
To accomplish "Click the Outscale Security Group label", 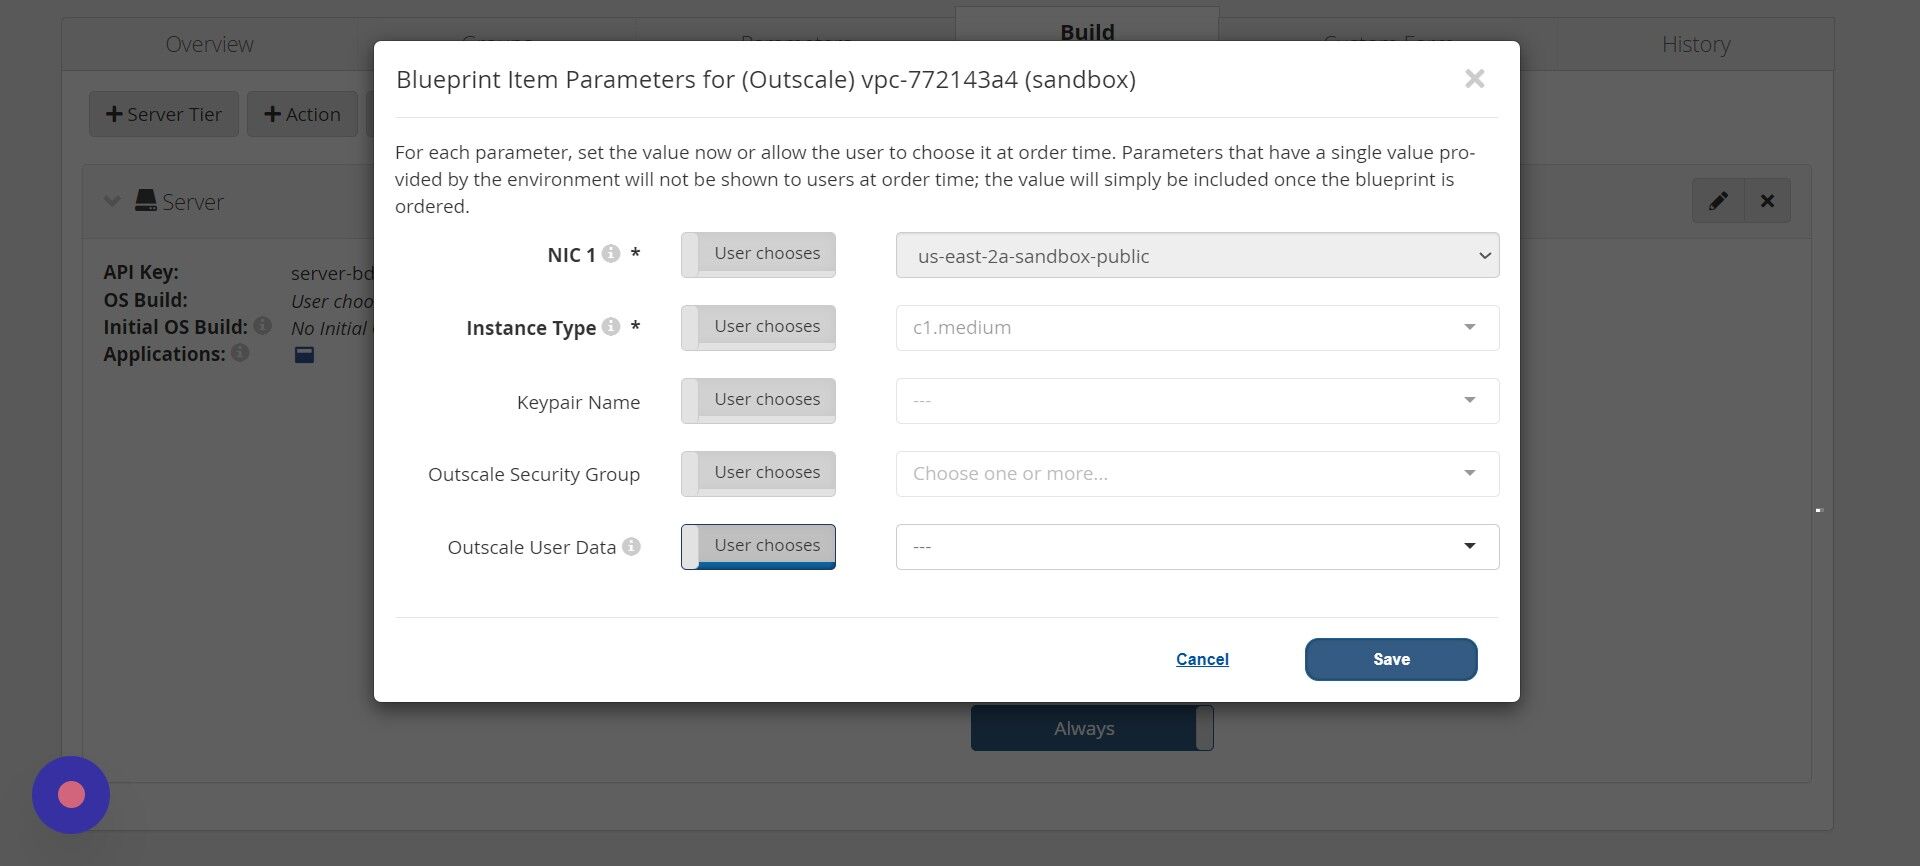I will point(534,474).
